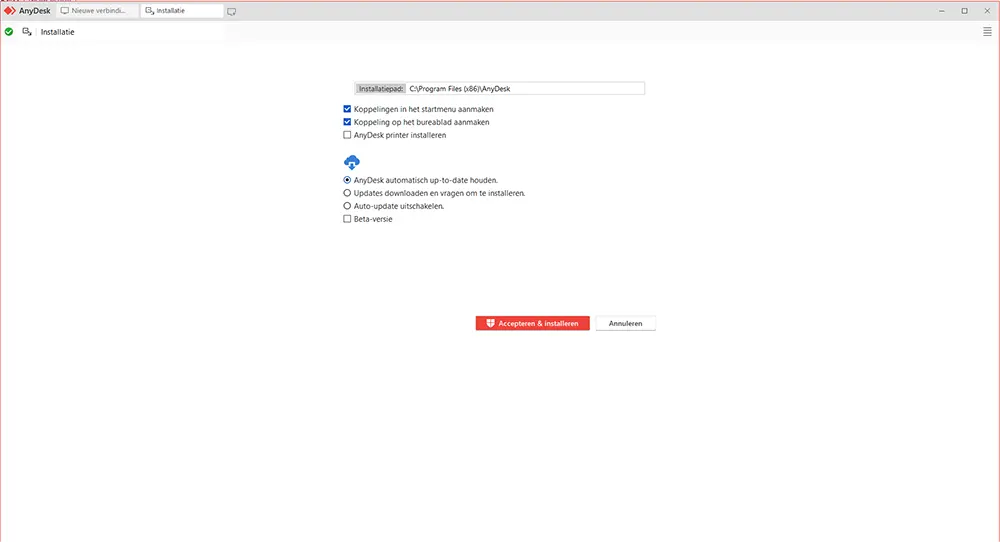Click the new session monitor icon
The width and height of the screenshot is (1000, 542).
[232, 11]
